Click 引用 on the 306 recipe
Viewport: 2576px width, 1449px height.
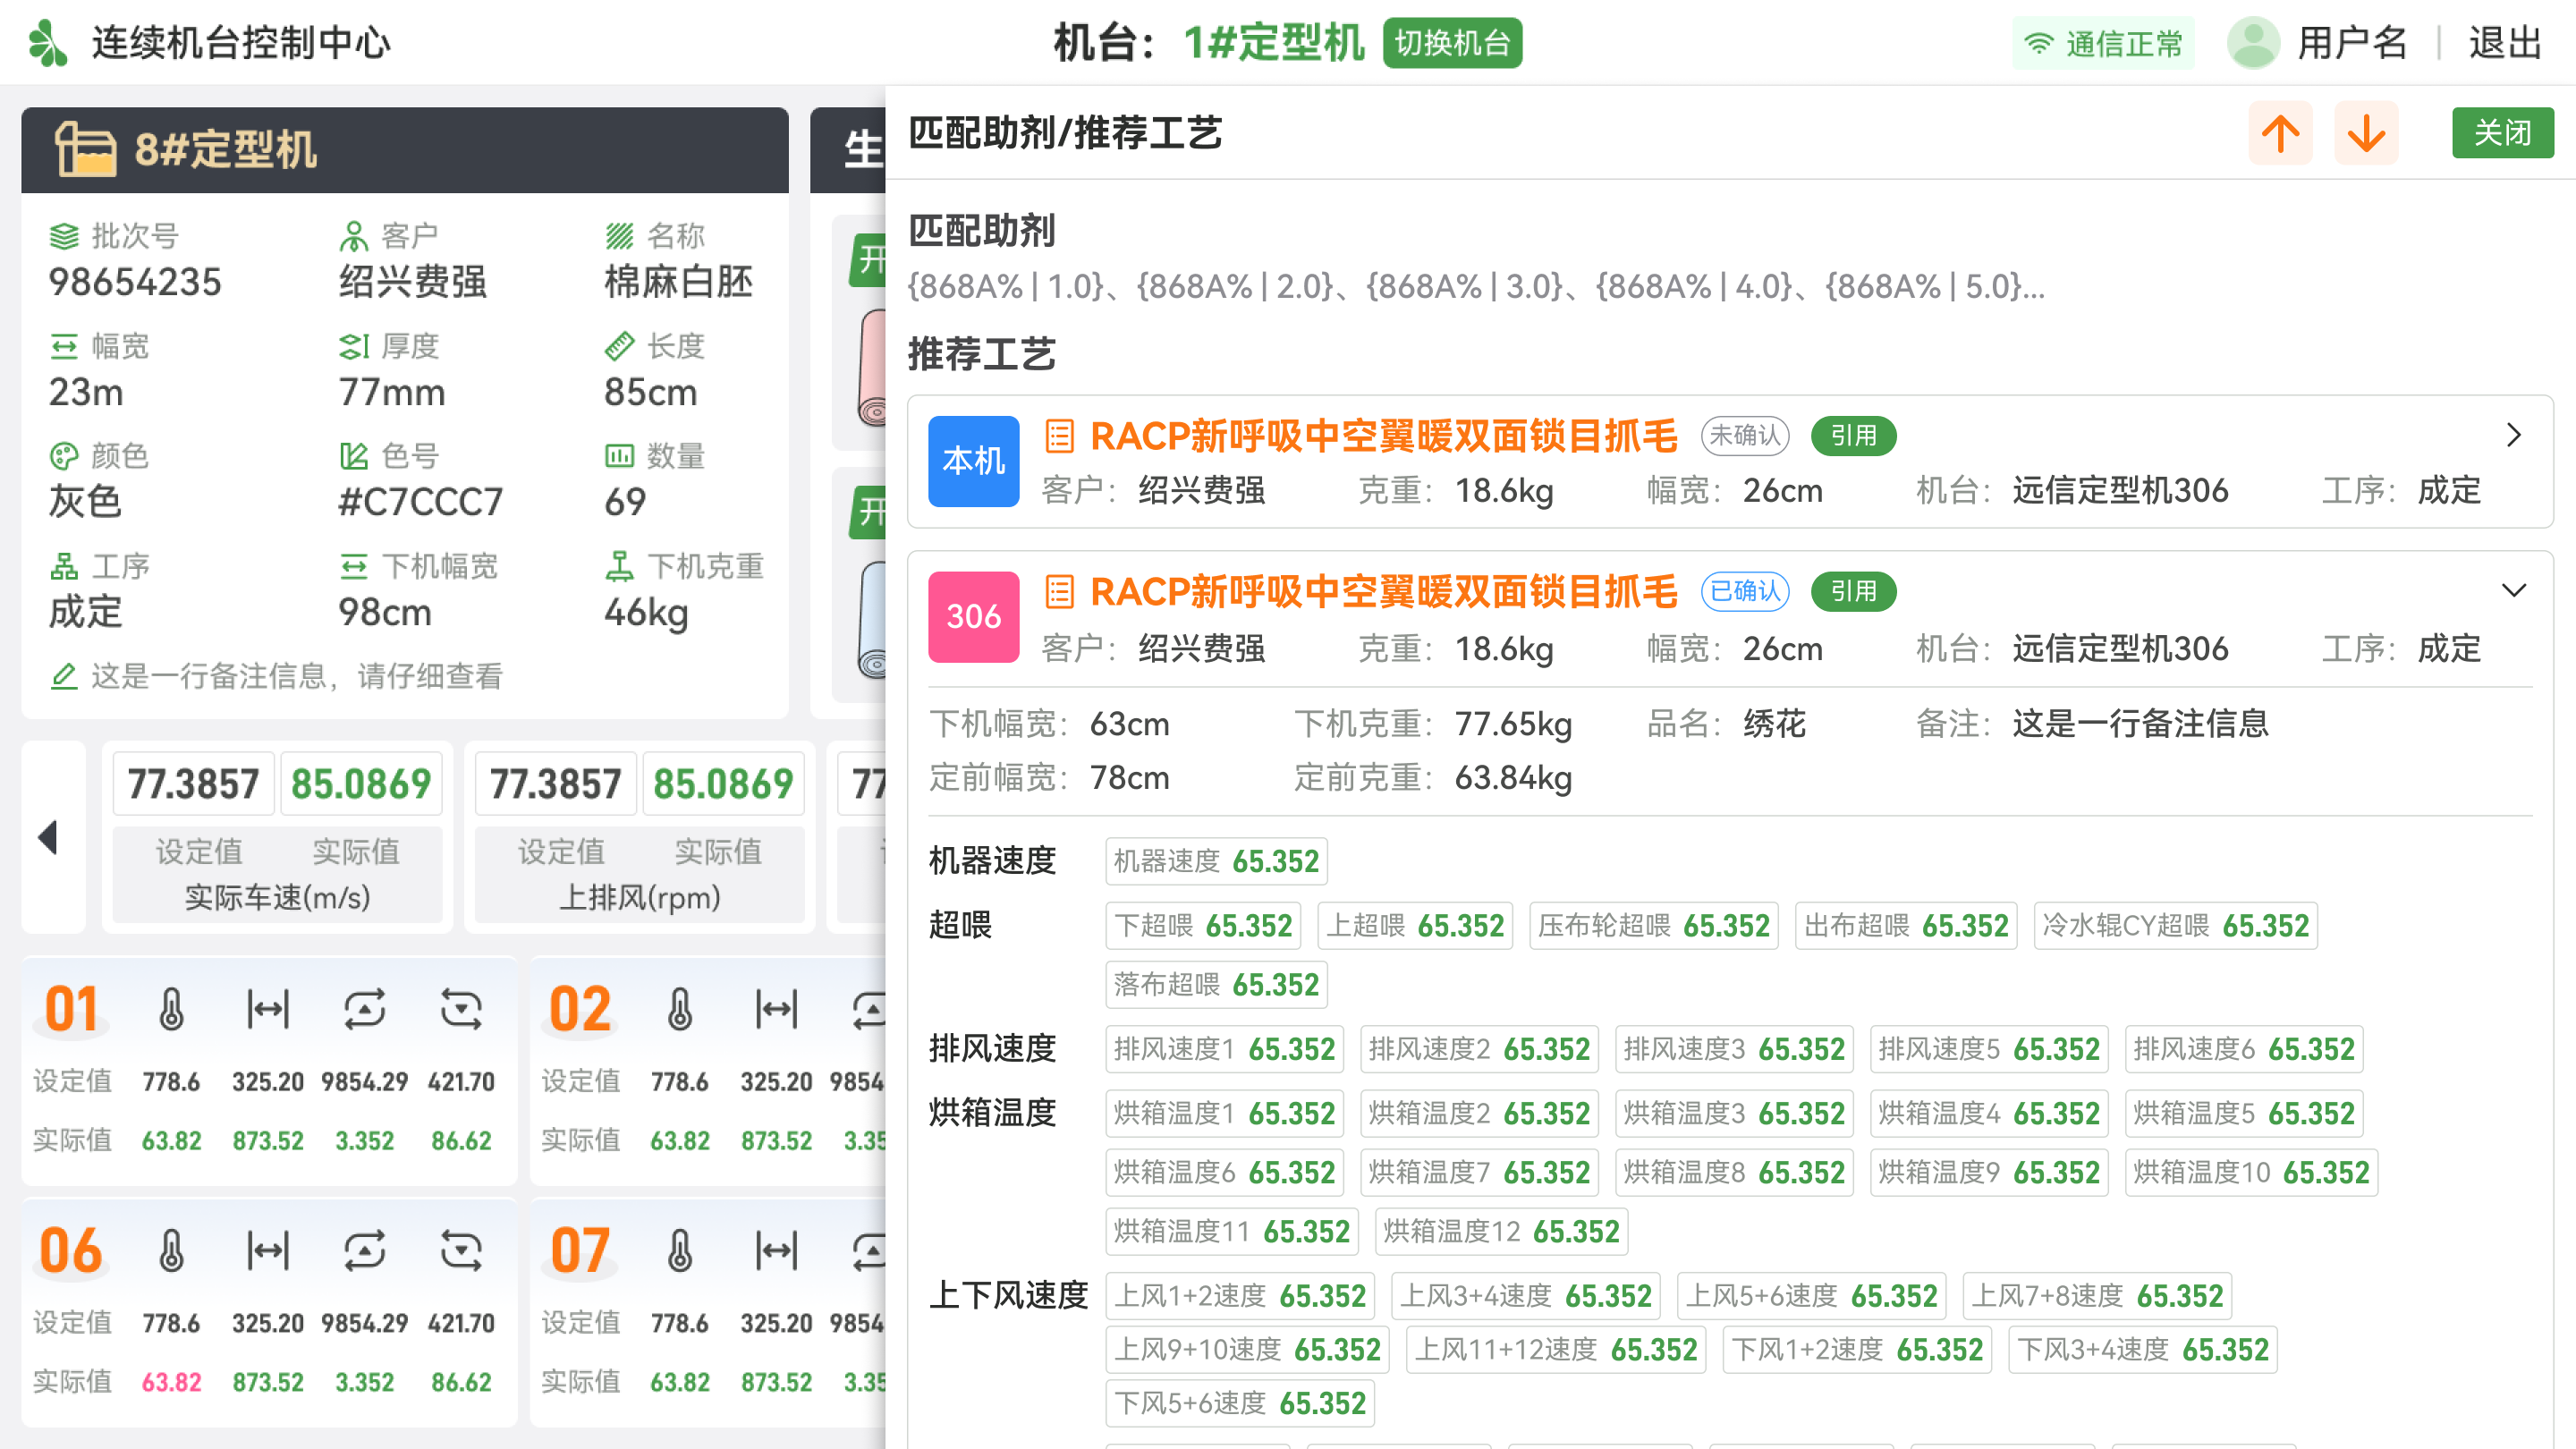click(x=1853, y=592)
